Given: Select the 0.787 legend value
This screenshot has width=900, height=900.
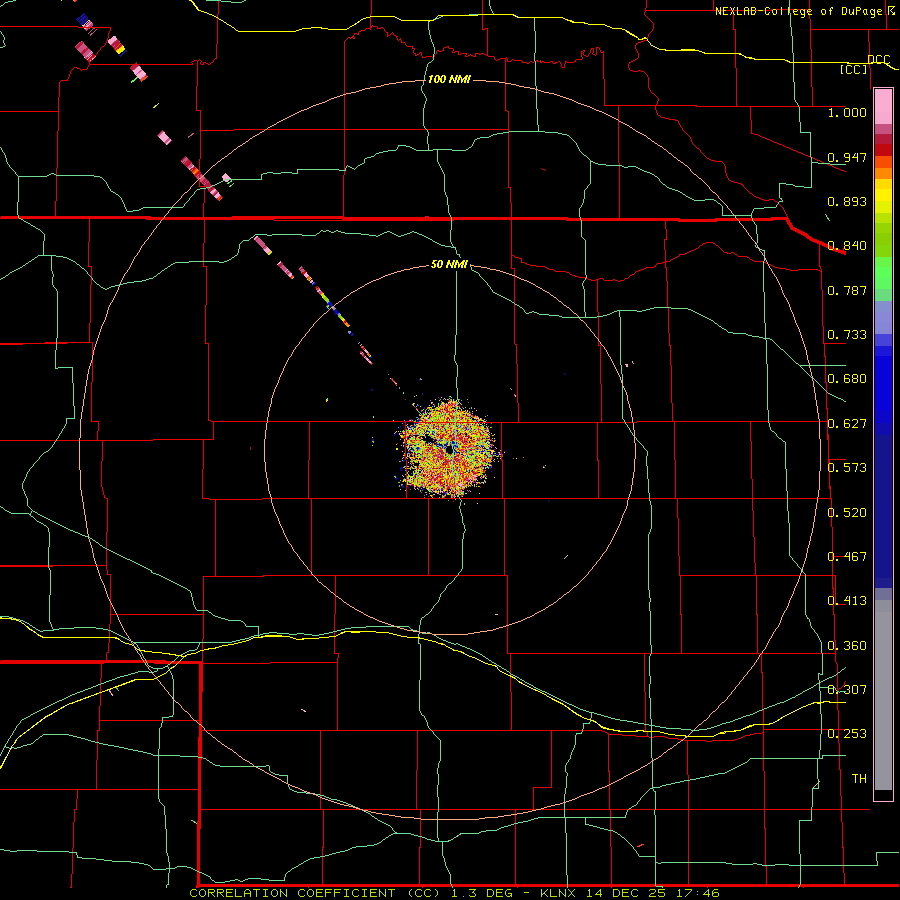Looking at the screenshot, I should [847, 290].
